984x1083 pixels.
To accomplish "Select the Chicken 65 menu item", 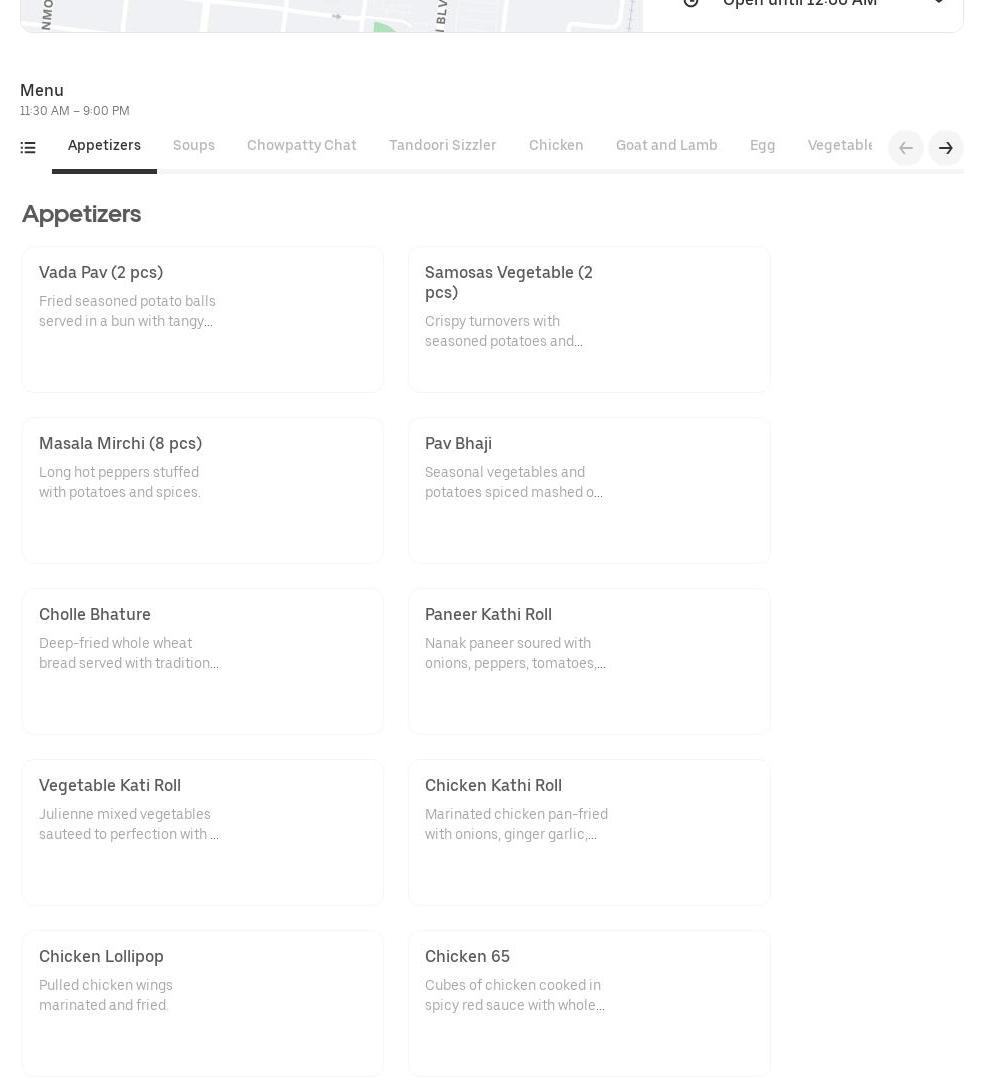I will point(588,1003).
